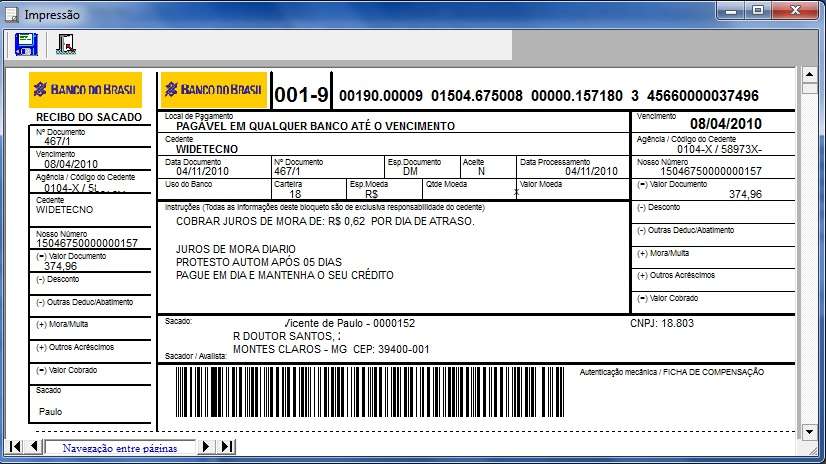
Task: Click PAGUE EM DIA E MANTENHA O SEU CRÉDITO
Action: point(284,275)
